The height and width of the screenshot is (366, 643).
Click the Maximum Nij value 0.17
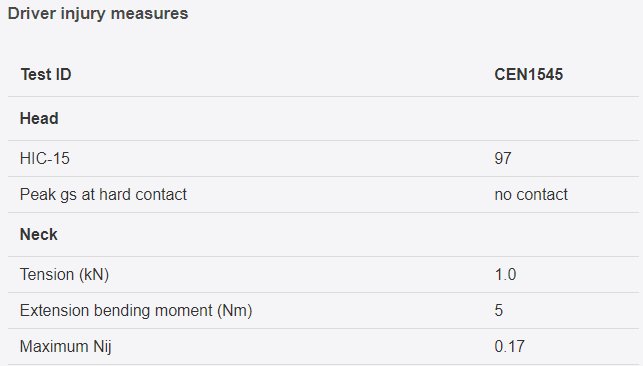click(509, 347)
